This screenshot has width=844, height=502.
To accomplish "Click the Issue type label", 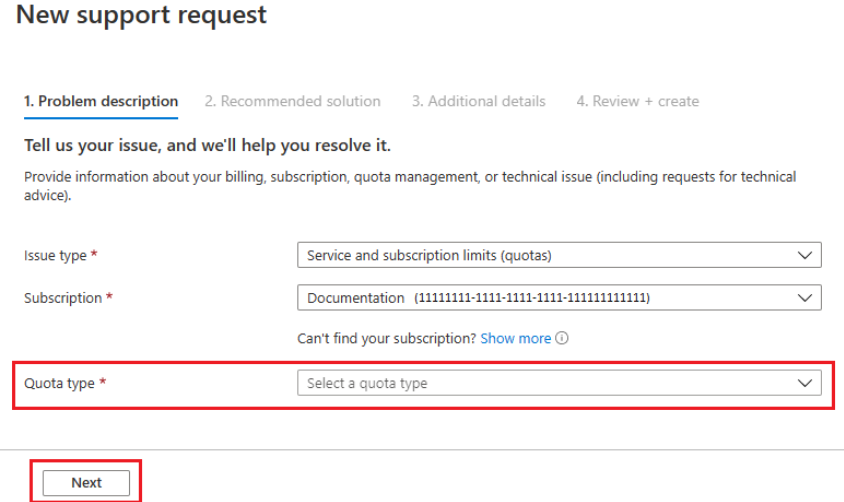I will pyautogui.click(x=55, y=255).
